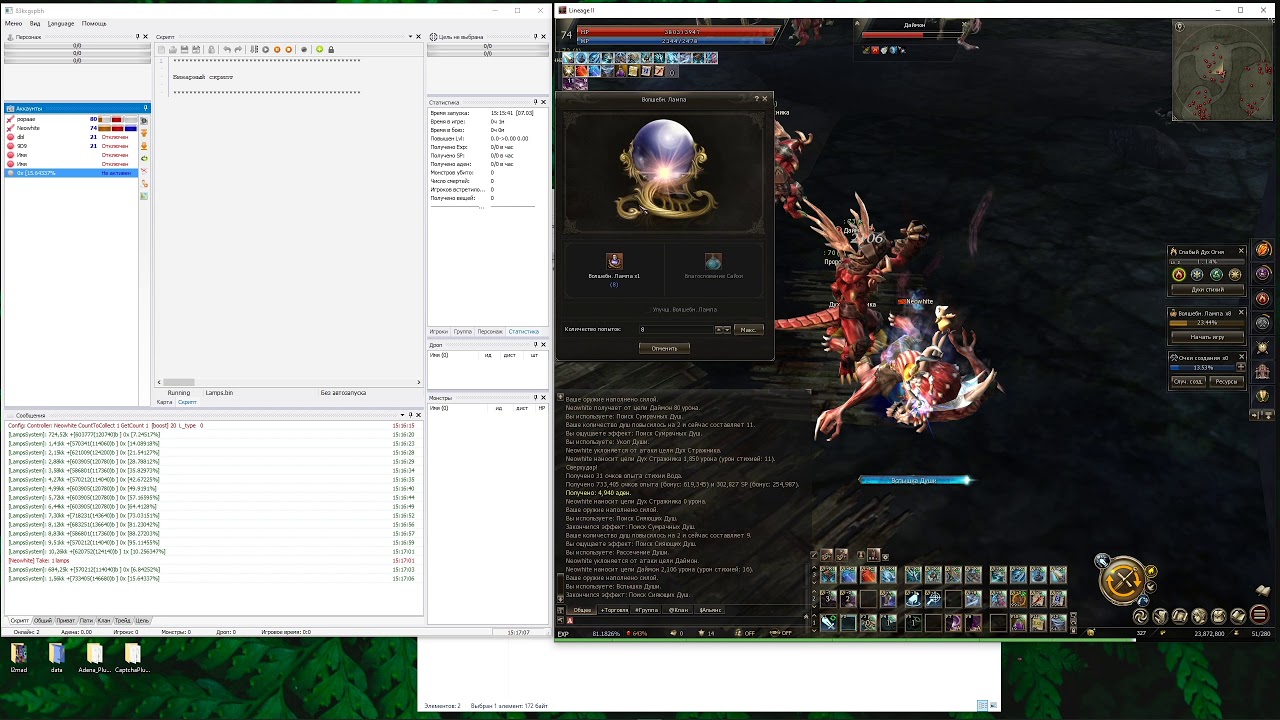The image size is (1280, 720).
Task: Click the Макс. button in lamp dialog
Action: pyautogui.click(x=749, y=329)
